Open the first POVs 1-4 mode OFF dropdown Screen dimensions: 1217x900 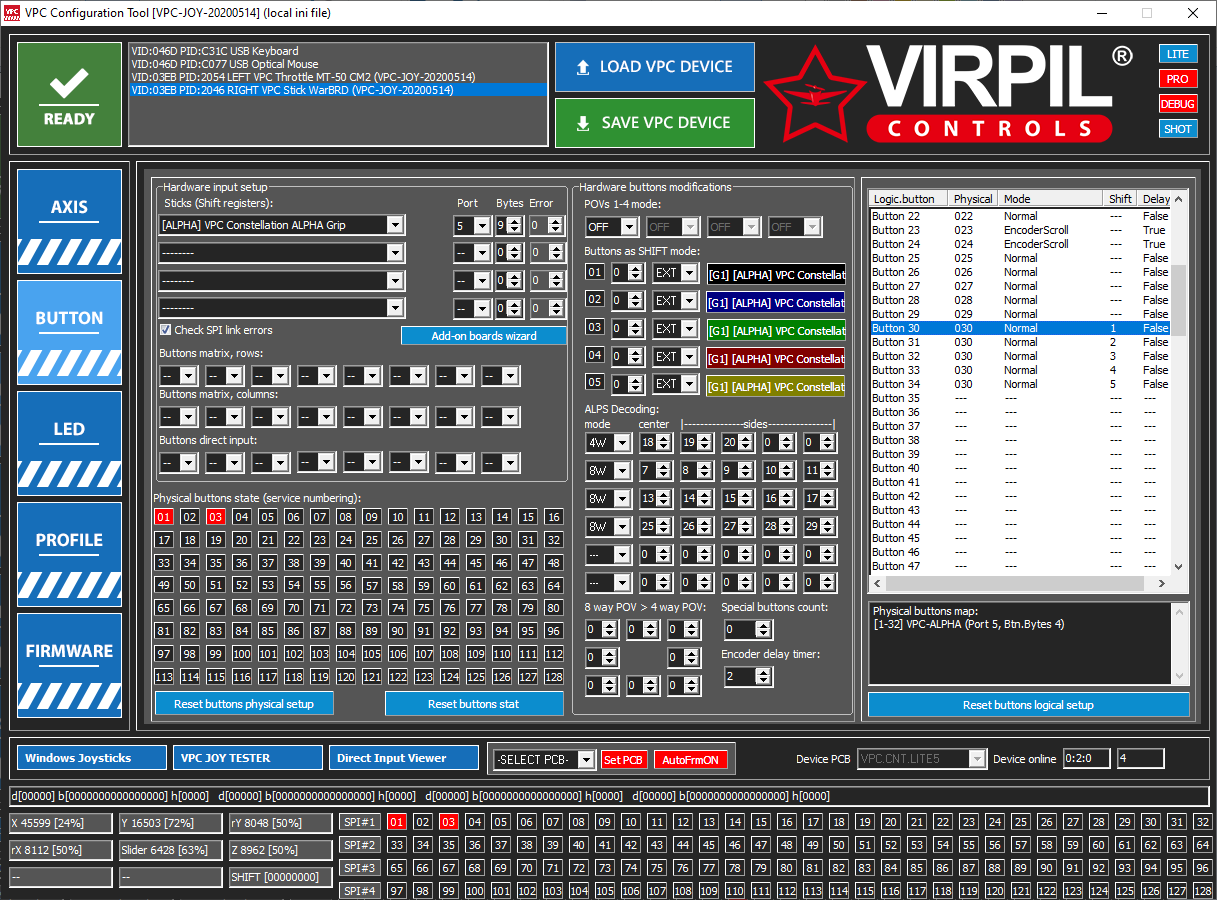[611, 227]
